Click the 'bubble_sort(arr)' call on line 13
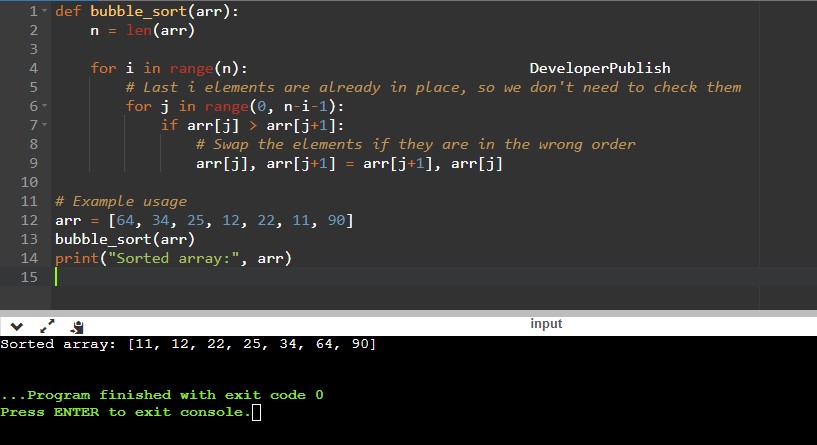The width and height of the screenshot is (817, 445). tap(125, 239)
